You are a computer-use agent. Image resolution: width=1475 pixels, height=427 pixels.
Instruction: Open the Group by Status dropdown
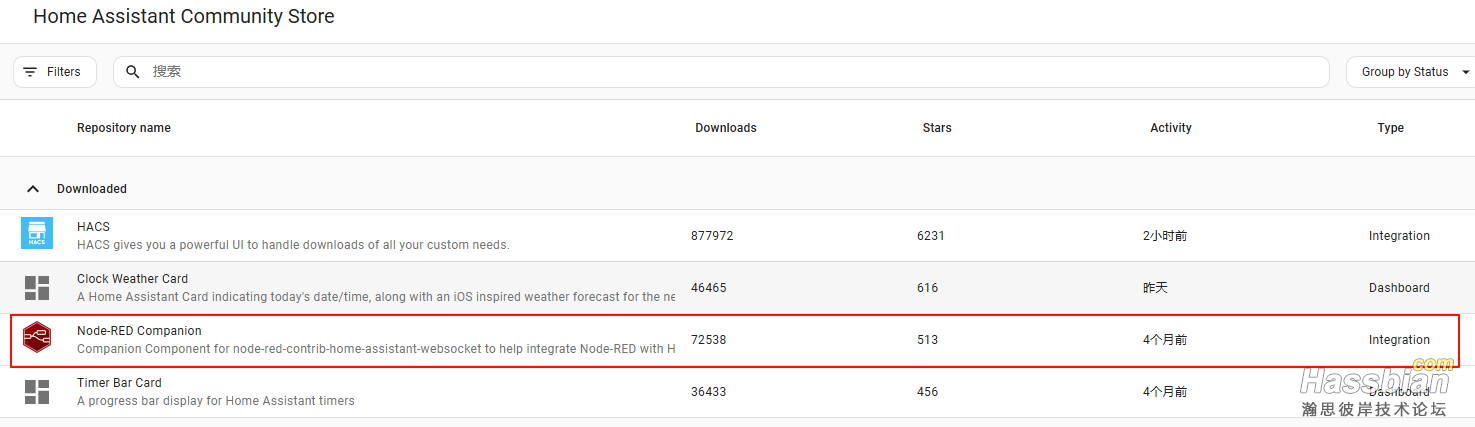tap(1411, 72)
